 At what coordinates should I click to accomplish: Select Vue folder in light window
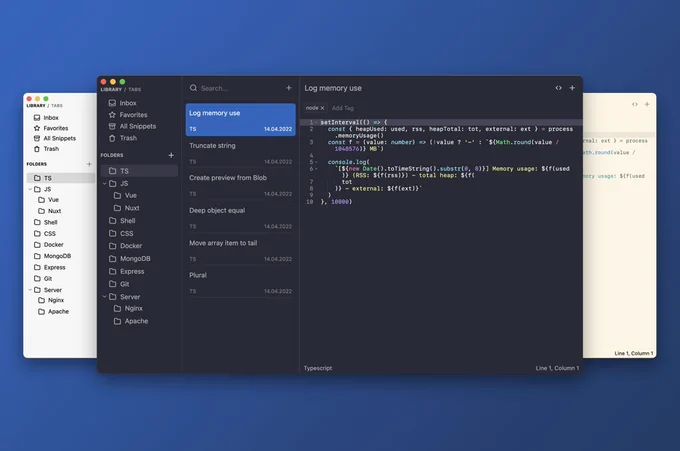pos(48,199)
